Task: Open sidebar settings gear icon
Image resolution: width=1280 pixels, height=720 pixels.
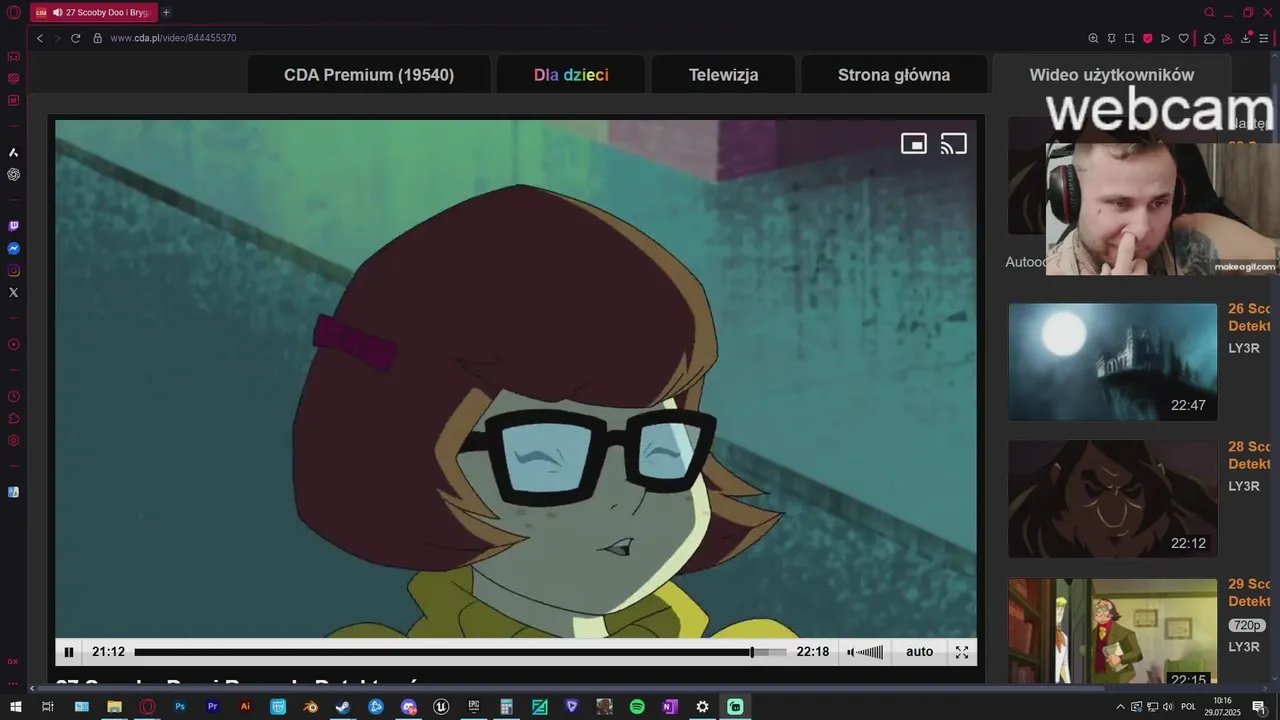Action: (13, 440)
